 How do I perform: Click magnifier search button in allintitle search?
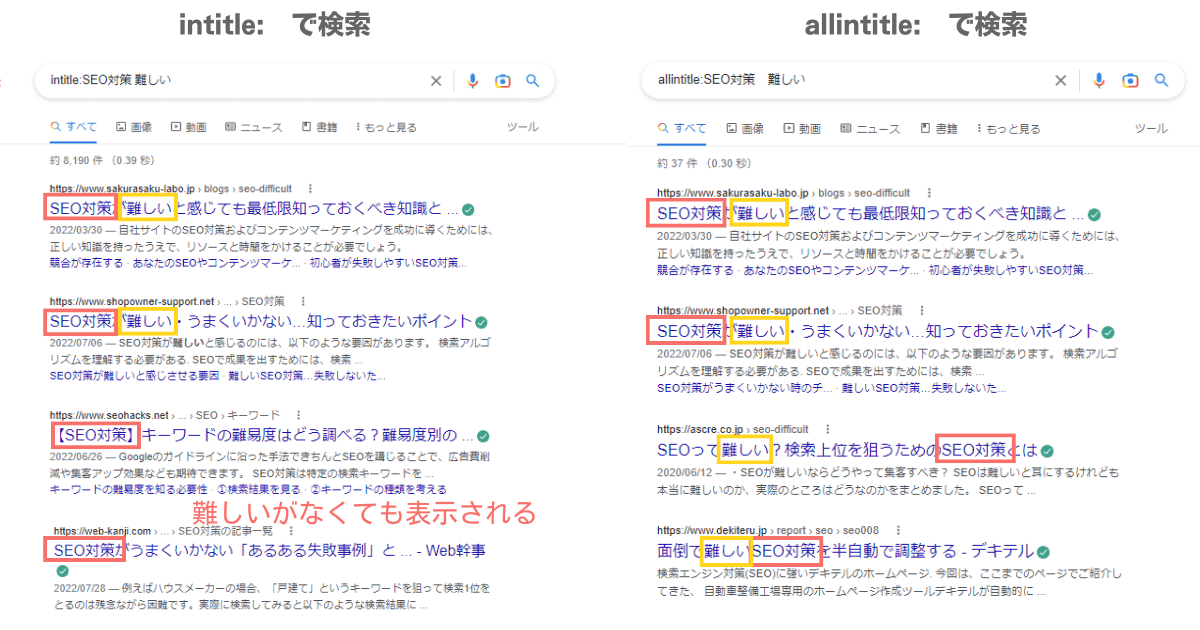point(1161,81)
